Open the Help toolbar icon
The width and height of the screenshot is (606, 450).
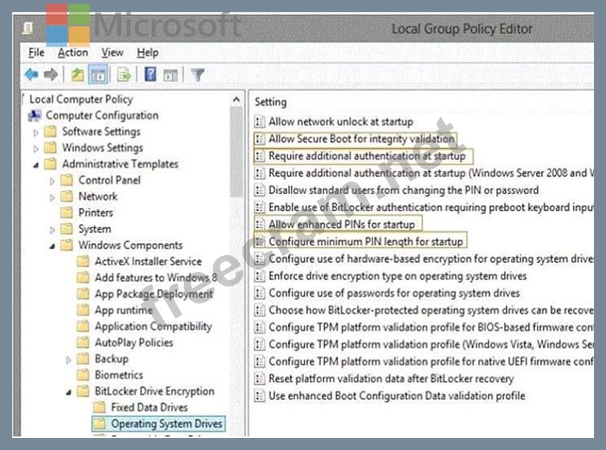150,74
